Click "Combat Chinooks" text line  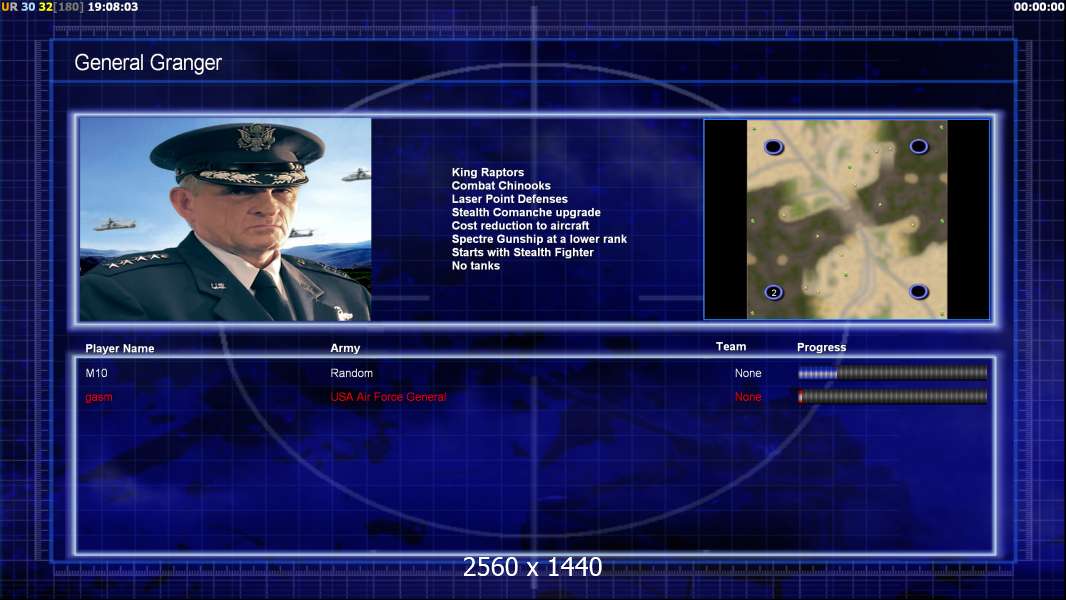click(501, 186)
